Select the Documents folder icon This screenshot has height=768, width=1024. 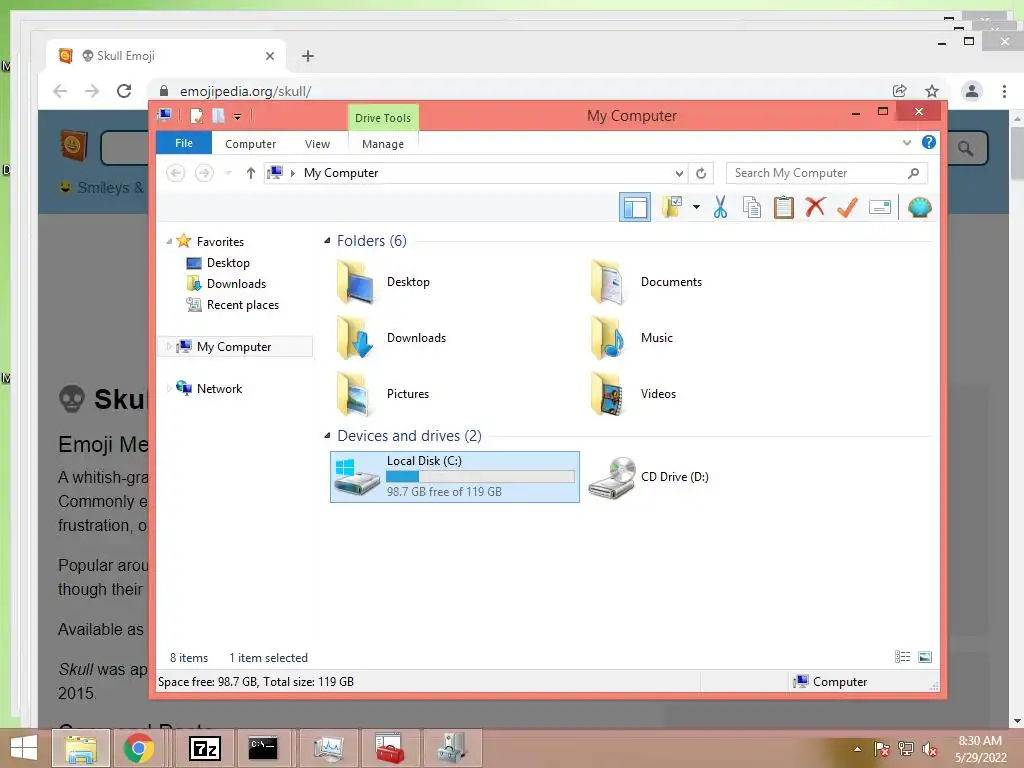click(608, 282)
